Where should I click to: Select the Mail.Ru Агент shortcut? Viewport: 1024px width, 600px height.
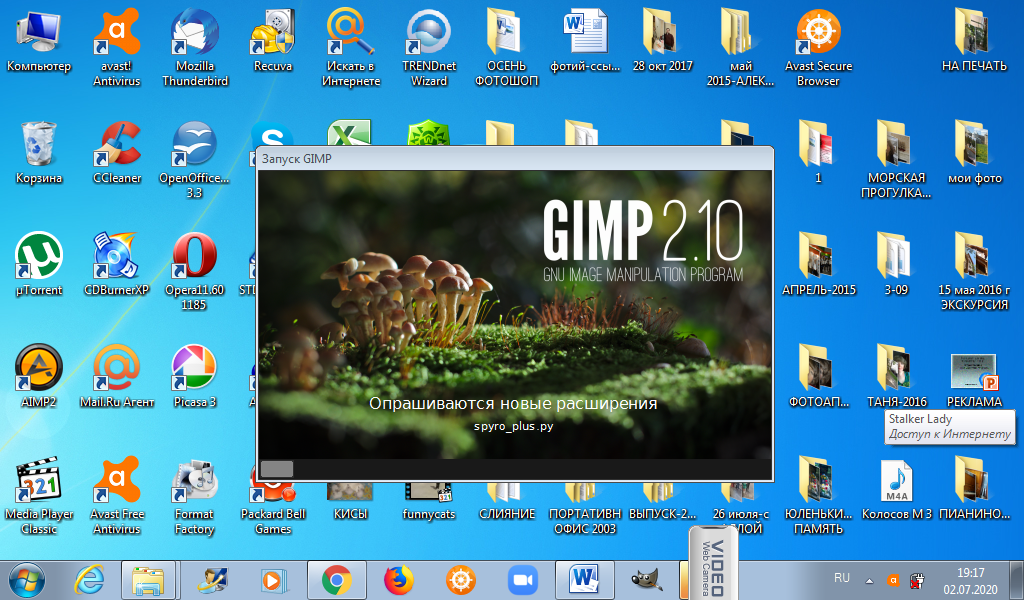[x=117, y=377]
